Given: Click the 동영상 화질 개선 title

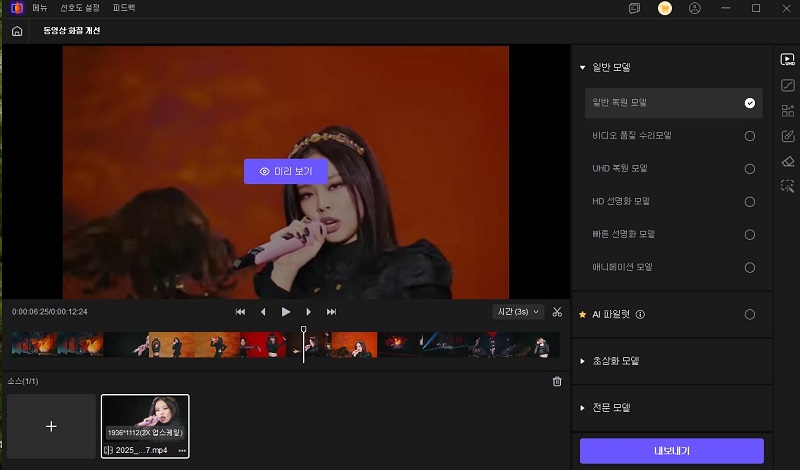Looking at the screenshot, I should click(71, 31).
